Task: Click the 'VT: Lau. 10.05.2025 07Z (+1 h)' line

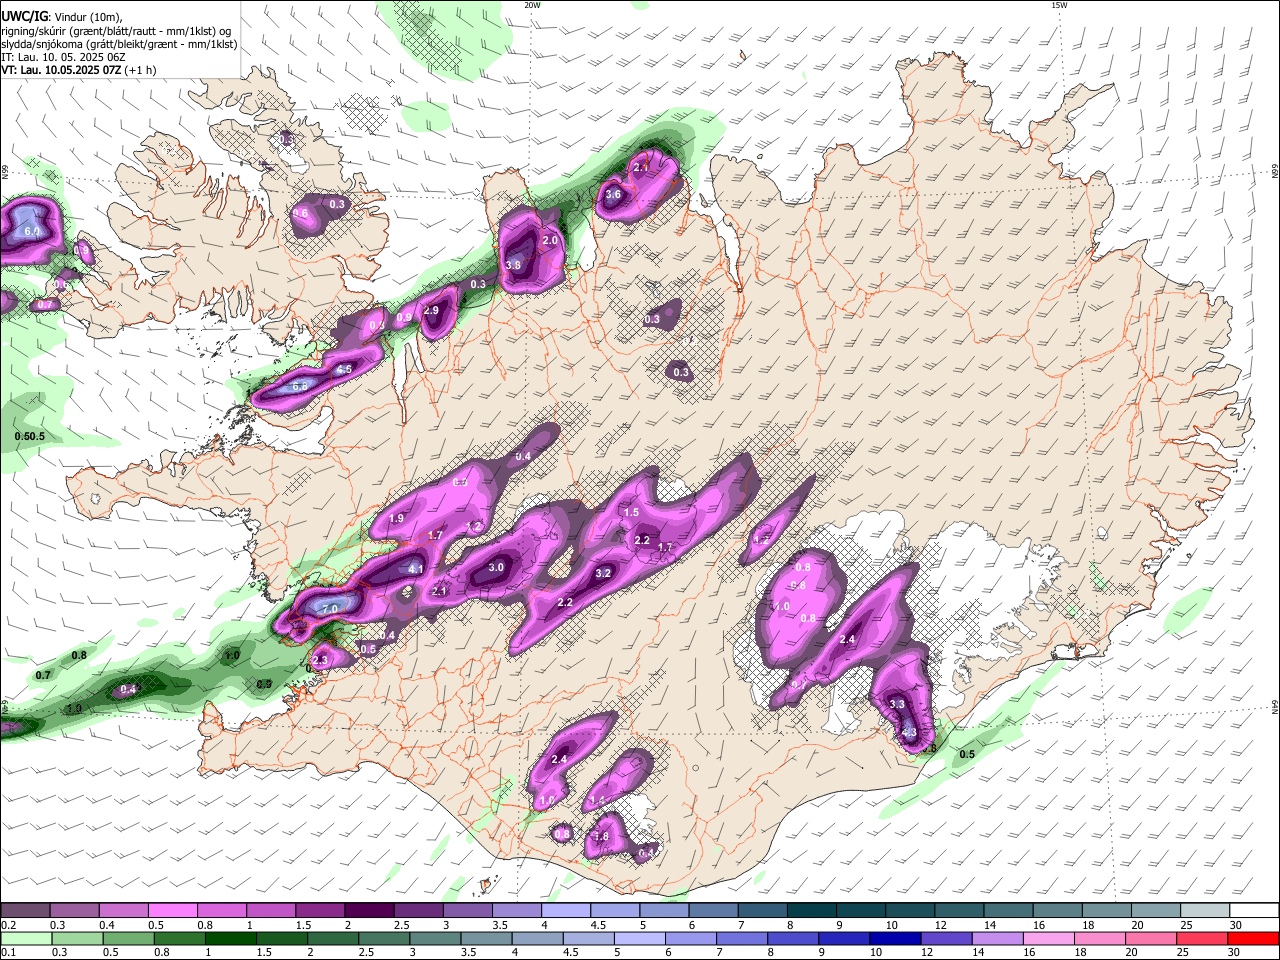Action: [79, 70]
